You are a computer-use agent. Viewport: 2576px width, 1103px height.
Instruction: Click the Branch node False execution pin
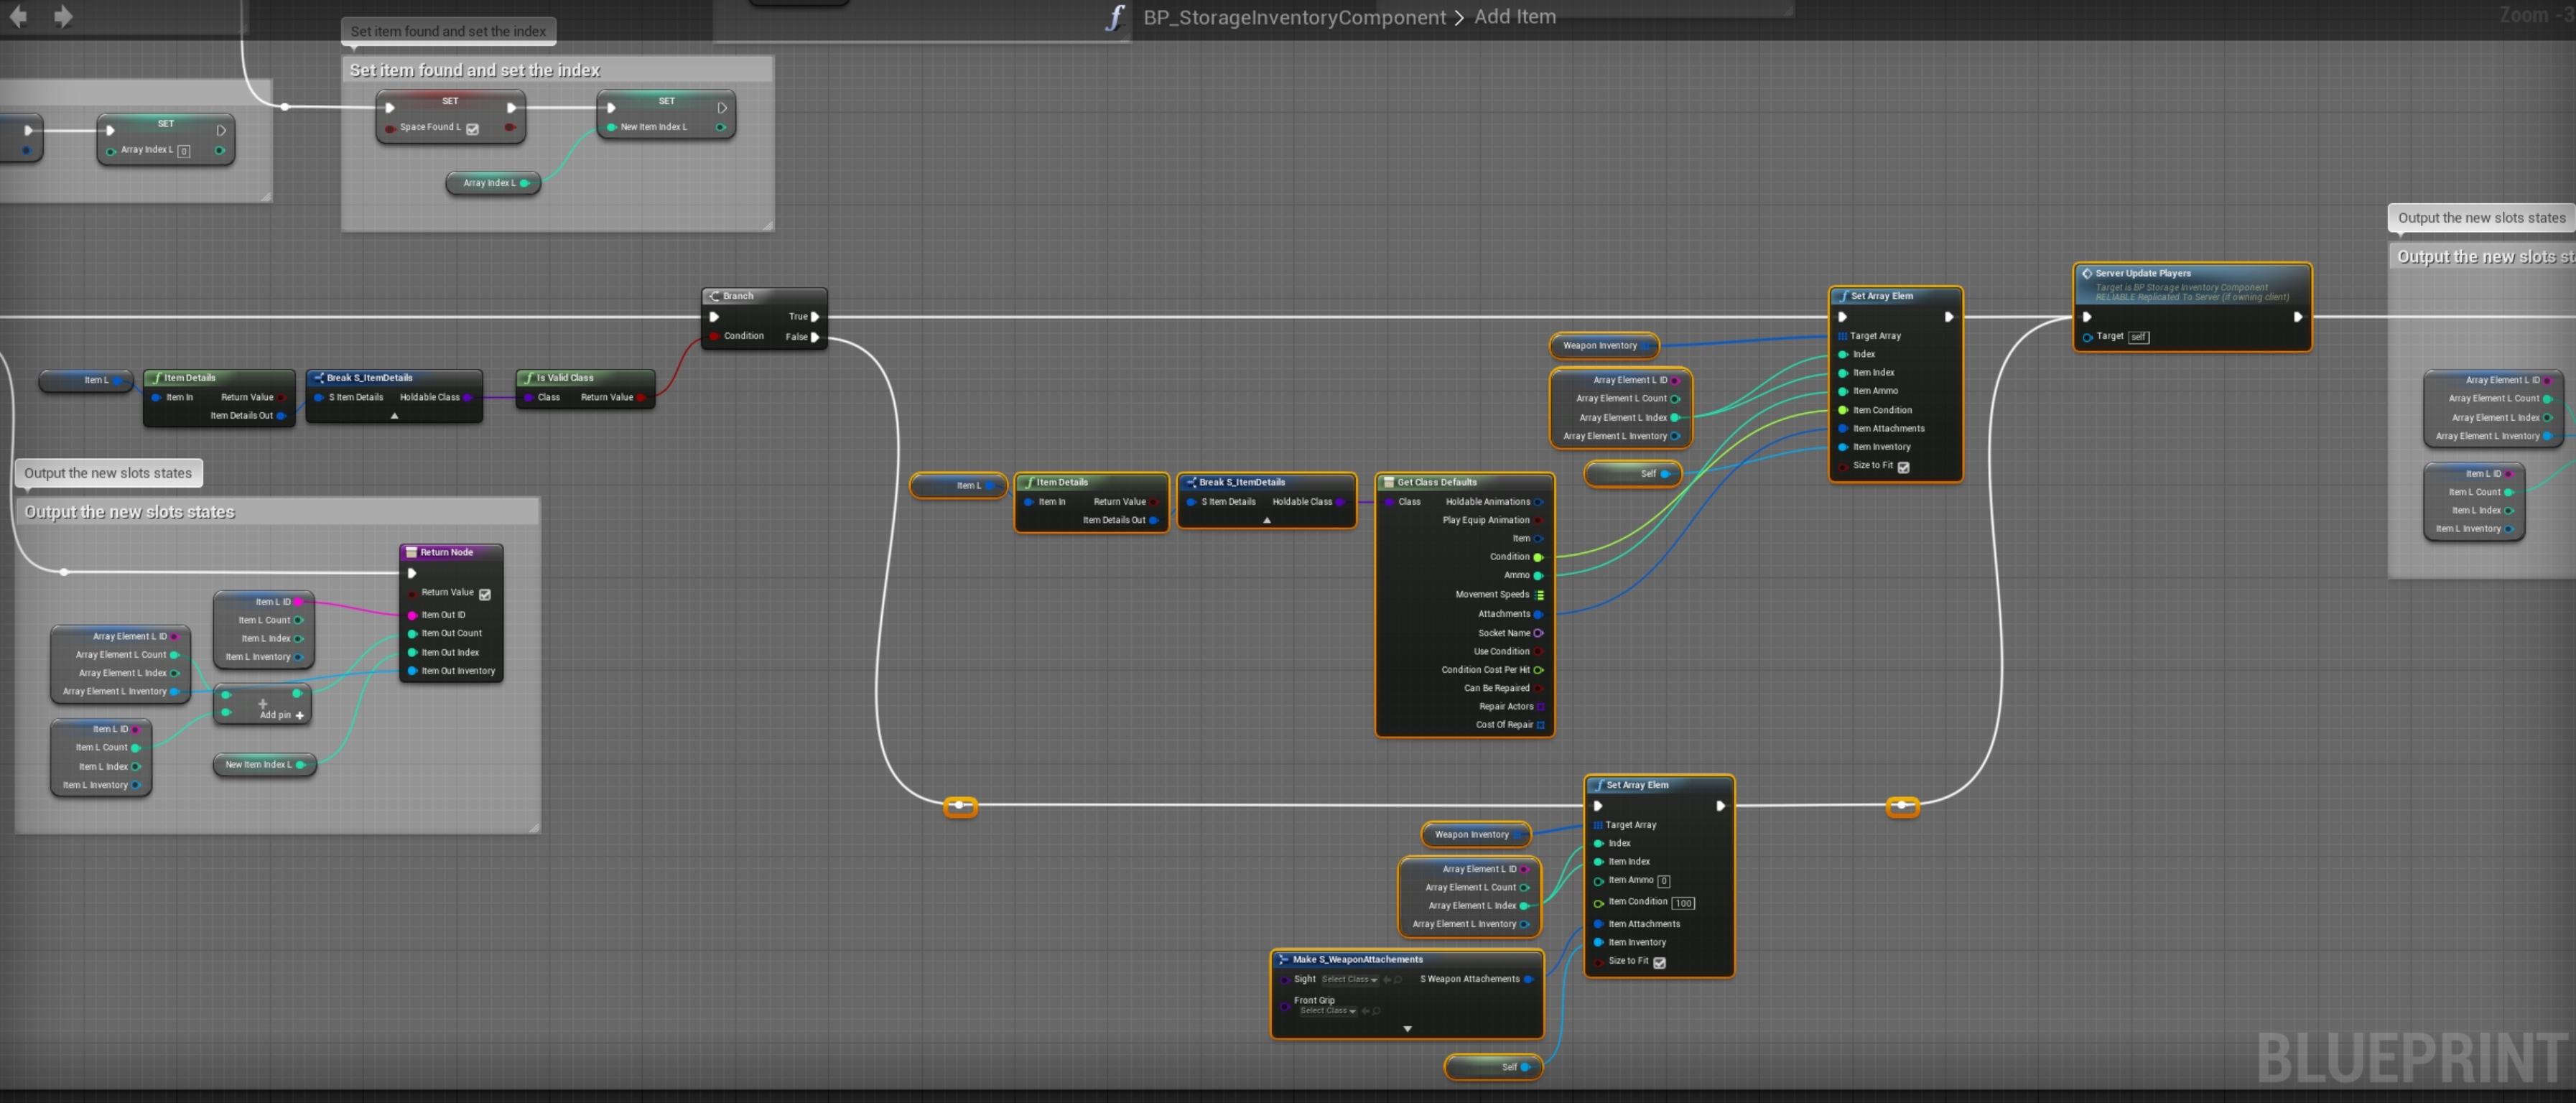point(815,337)
